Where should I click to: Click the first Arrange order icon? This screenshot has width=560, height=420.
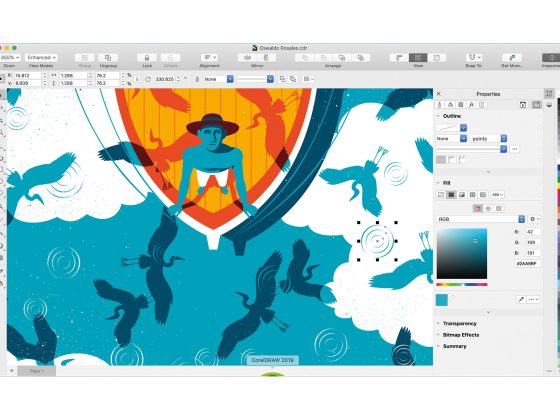305,58
